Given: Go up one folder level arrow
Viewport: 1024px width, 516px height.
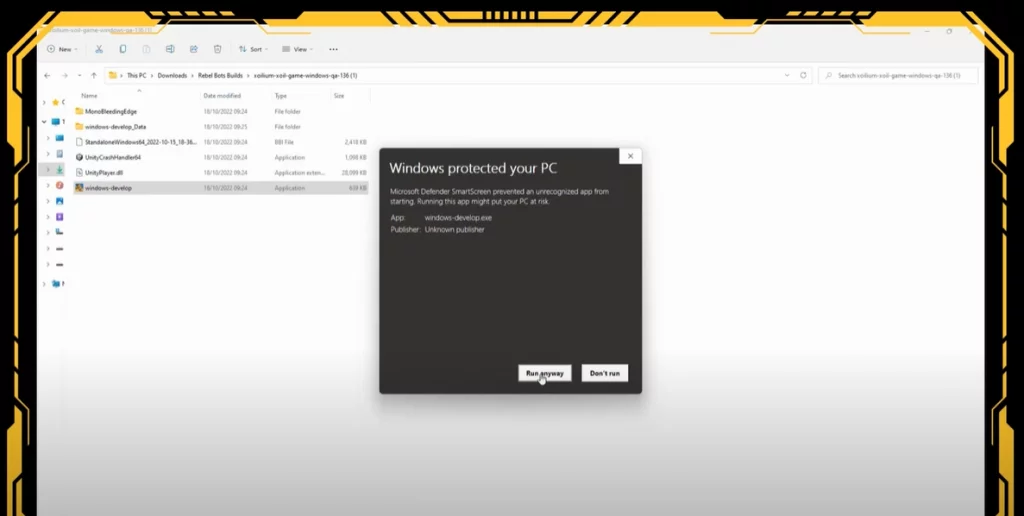Looking at the screenshot, I should (94, 76).
